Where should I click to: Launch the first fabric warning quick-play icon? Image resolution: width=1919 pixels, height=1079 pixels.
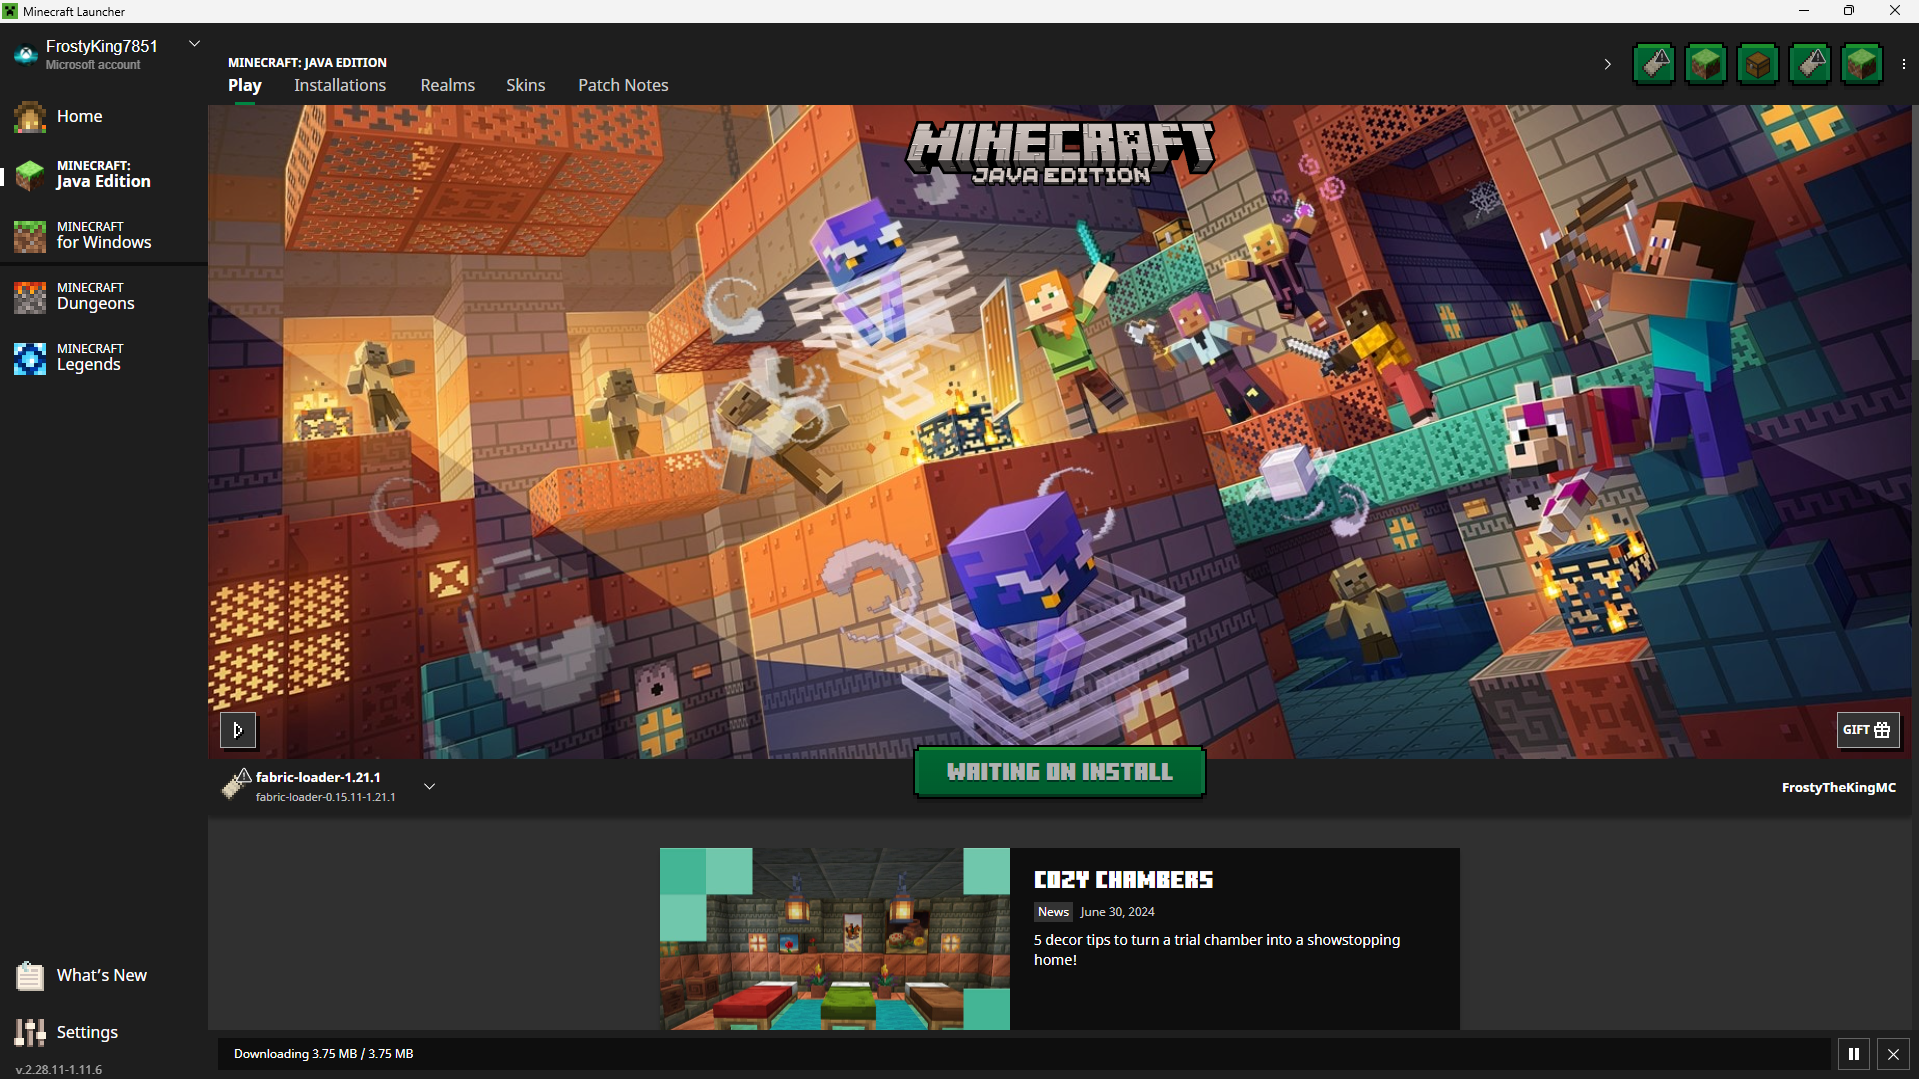[1654, 64]
